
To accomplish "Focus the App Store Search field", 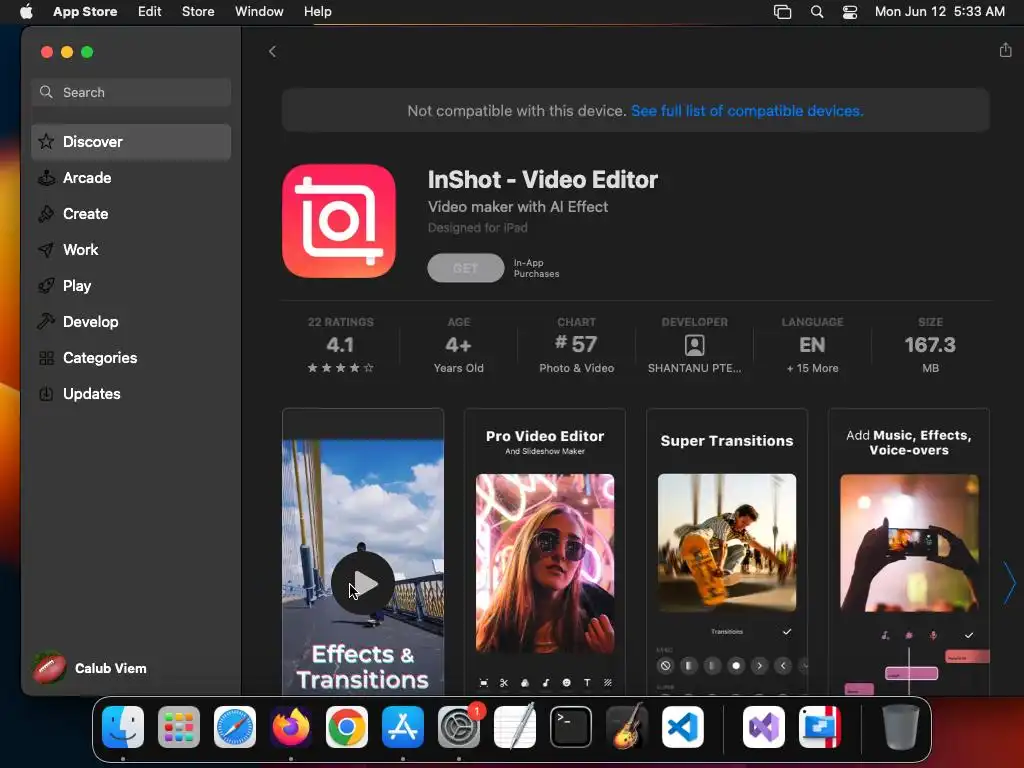I will click(x=131, y=92).
